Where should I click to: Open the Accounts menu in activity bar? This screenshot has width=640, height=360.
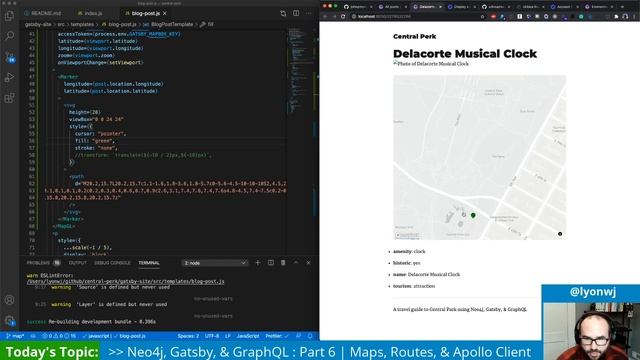coord(9,300)
